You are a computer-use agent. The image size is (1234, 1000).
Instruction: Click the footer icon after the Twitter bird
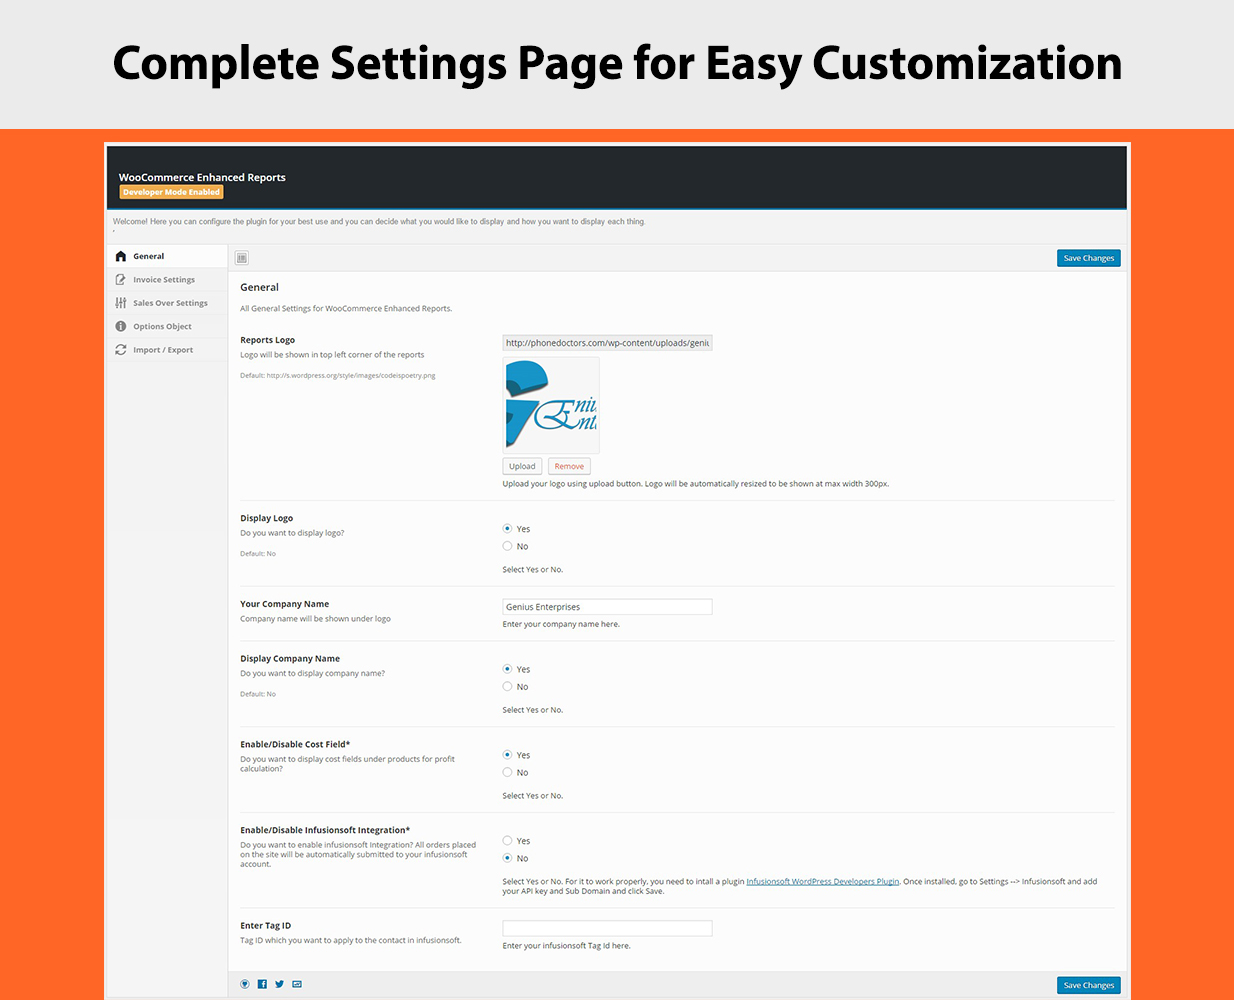click(x=297, y=985)
